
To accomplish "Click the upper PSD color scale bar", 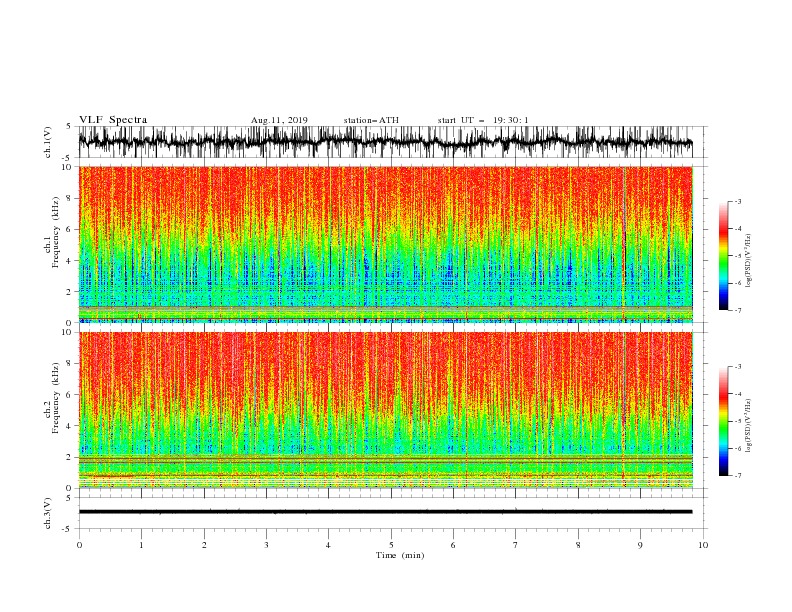I will coord(723,256).
